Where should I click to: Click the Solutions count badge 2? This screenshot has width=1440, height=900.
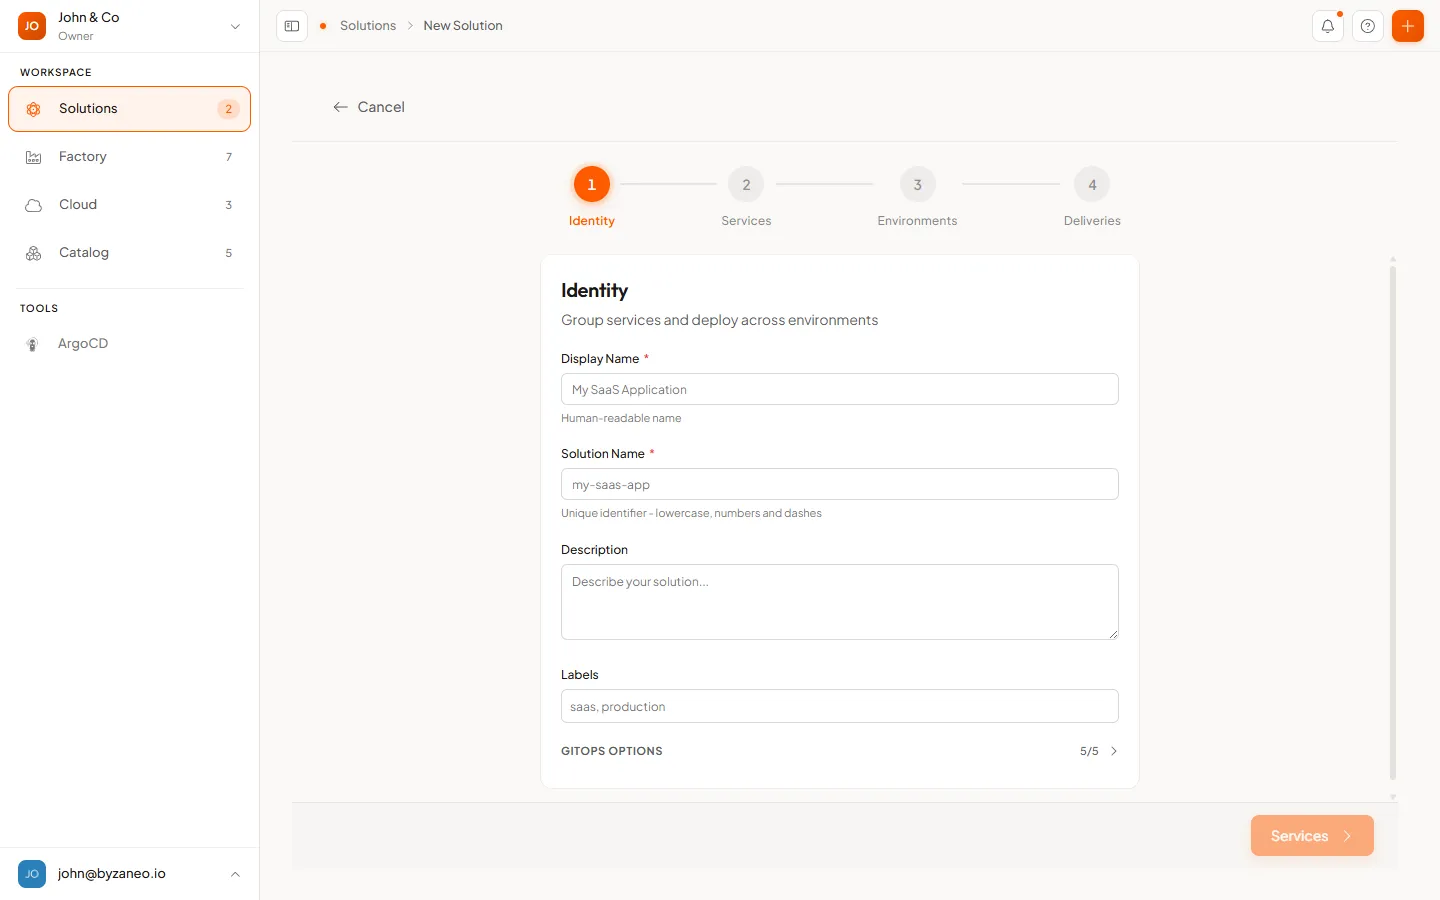228,109
